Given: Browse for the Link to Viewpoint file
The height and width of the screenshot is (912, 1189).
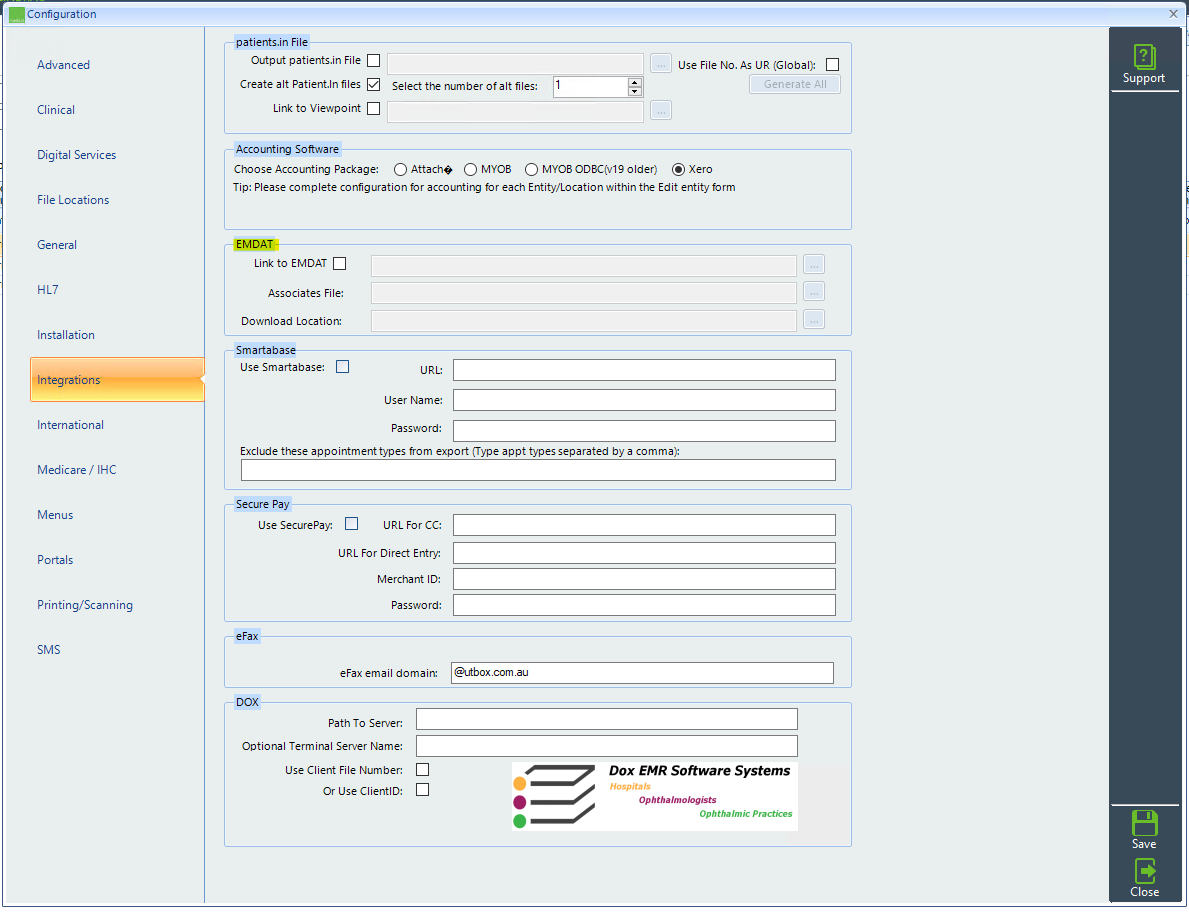Looking at the screenshot, I should click(x=660, y=110).
